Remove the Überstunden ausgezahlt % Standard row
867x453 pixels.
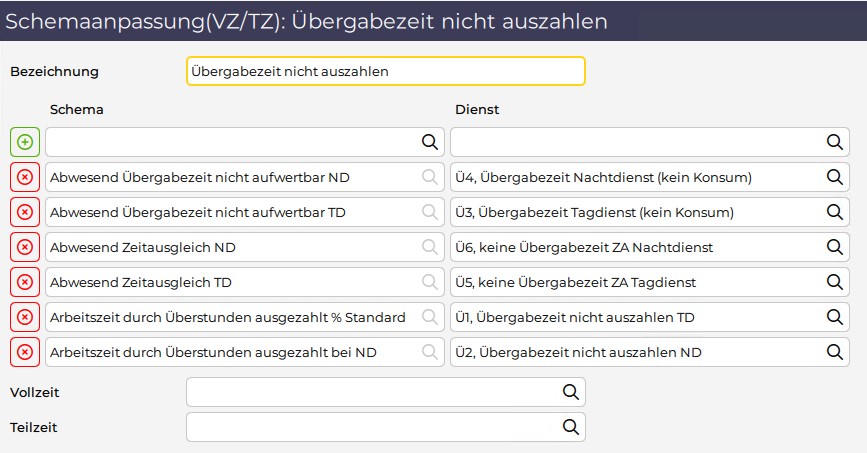click(x=25, y=317)
